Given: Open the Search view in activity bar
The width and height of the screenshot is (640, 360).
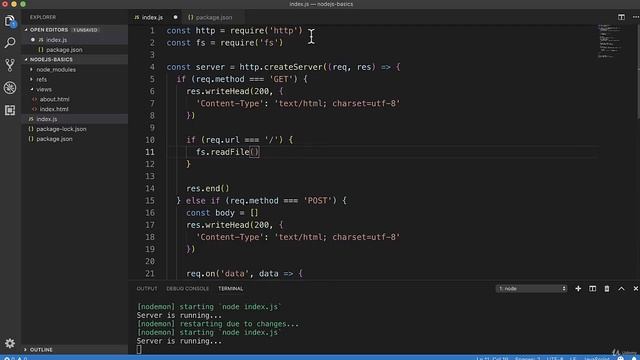Looking at the screenshot, I should point(10,42).
